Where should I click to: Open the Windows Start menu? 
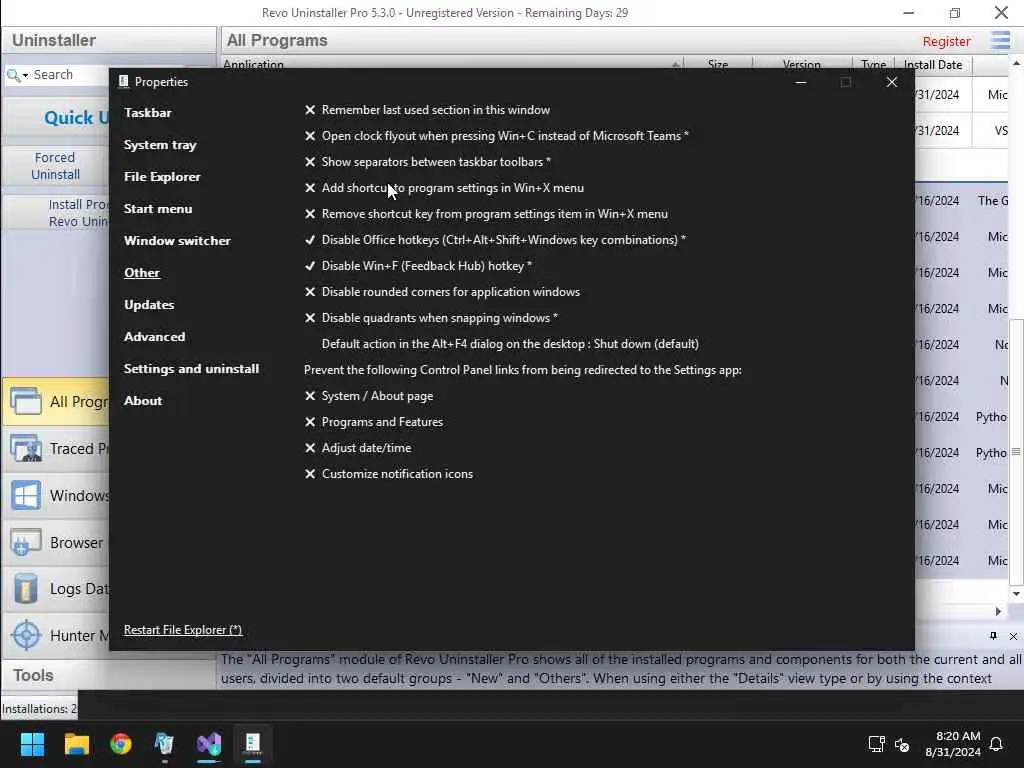click(33, 744)
